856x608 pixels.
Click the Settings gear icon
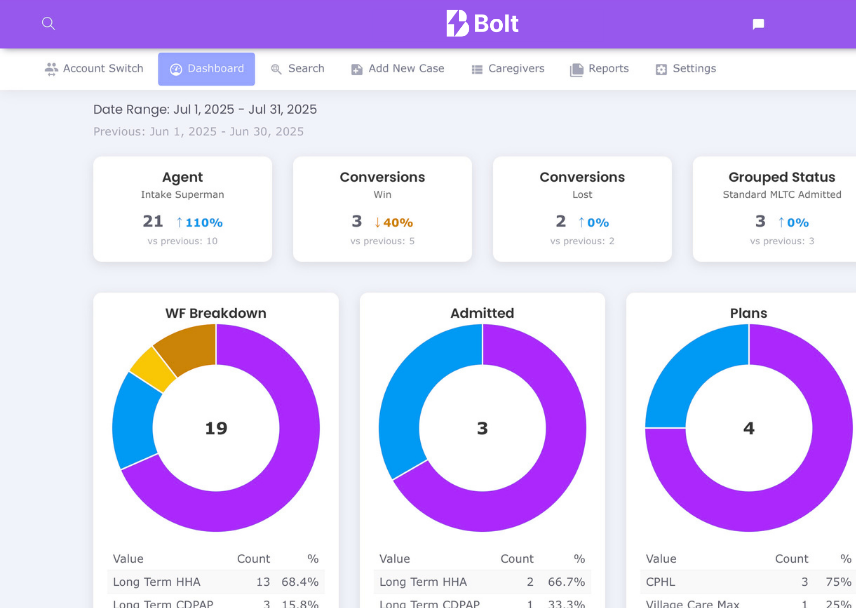coord(659,68)
